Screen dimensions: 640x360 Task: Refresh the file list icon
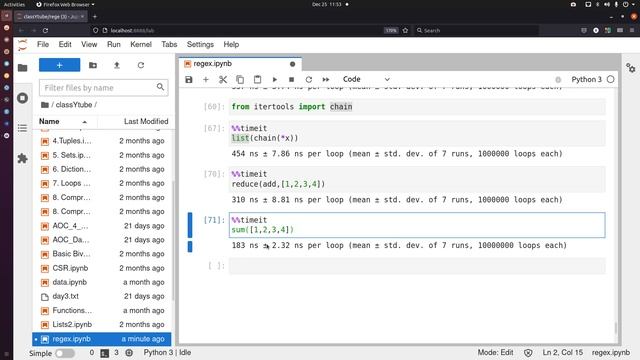coord(141,65)
